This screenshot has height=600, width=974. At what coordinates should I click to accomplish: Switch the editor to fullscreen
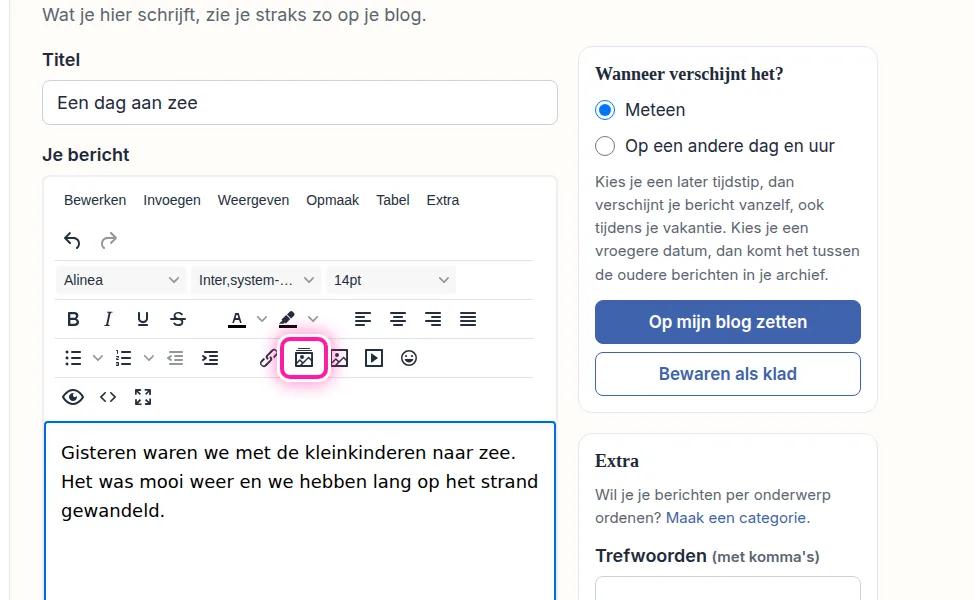[x=143, y=398]
